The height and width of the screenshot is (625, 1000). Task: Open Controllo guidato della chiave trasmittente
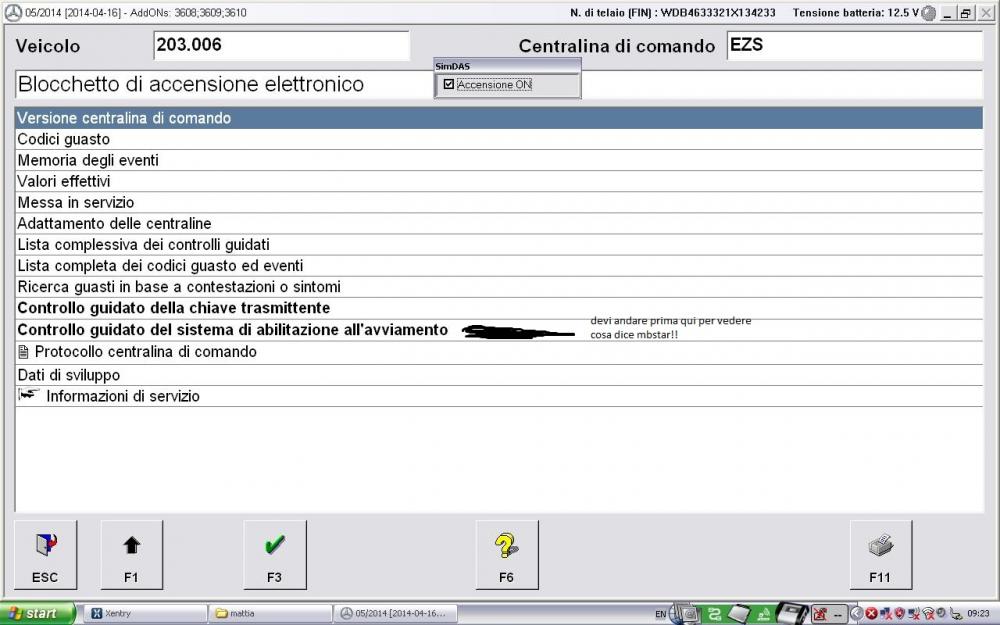[x=174, y=308]
